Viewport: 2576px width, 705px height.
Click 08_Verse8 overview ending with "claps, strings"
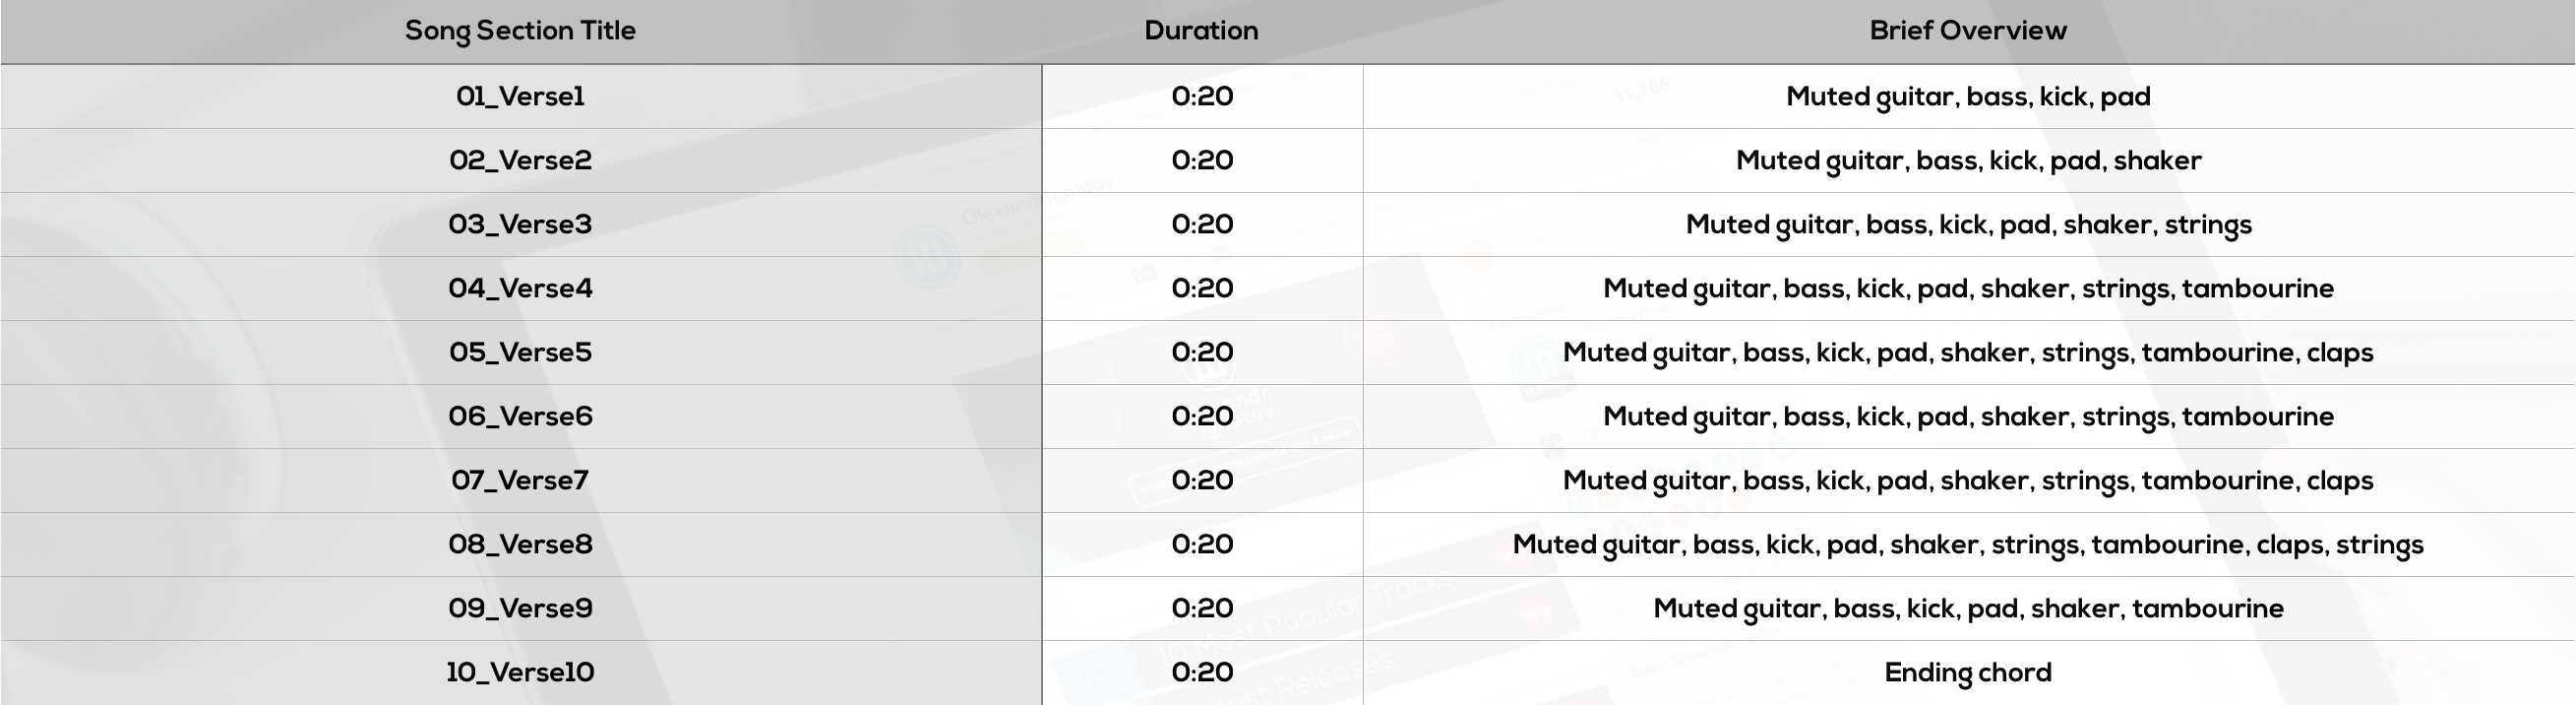tap(1967, 545)
